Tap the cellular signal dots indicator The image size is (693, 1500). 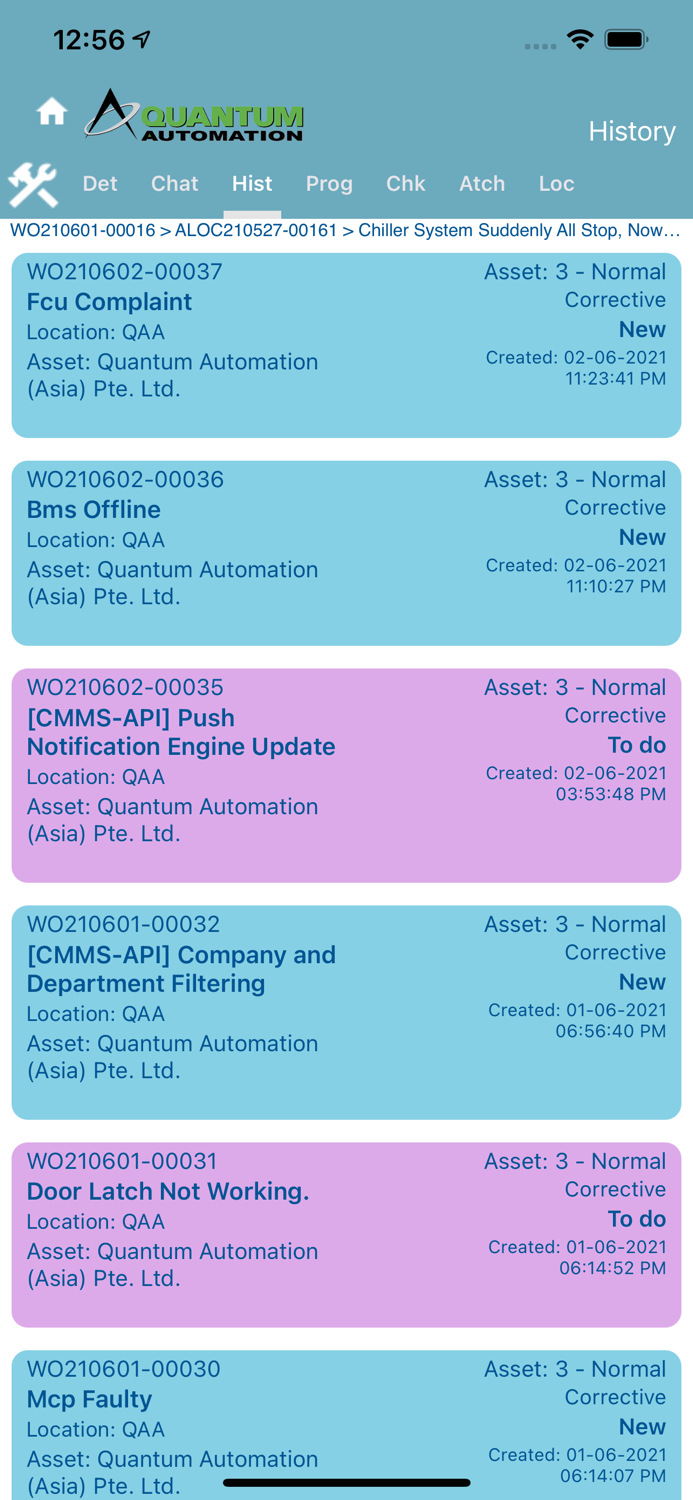[x=539, y=47]
